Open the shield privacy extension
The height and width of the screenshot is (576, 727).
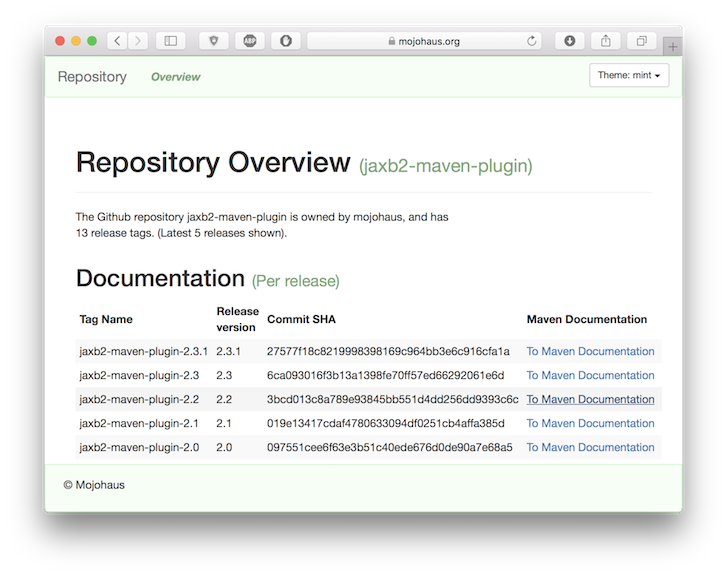213,41
